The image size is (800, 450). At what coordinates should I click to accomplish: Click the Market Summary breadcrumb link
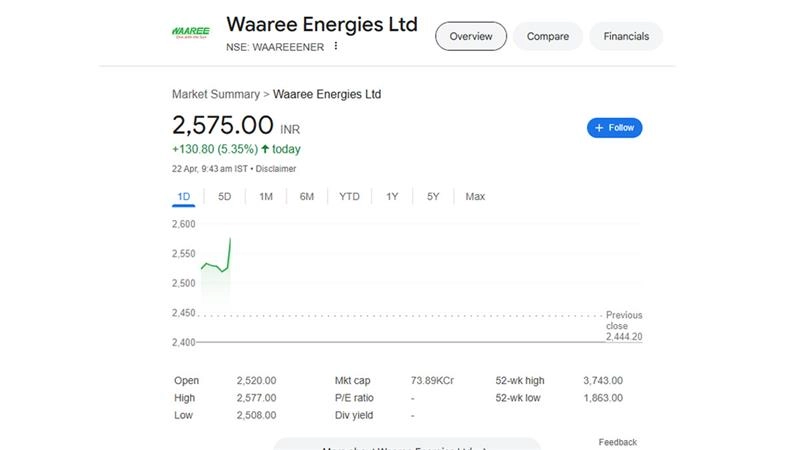click(x=215, y=94)
